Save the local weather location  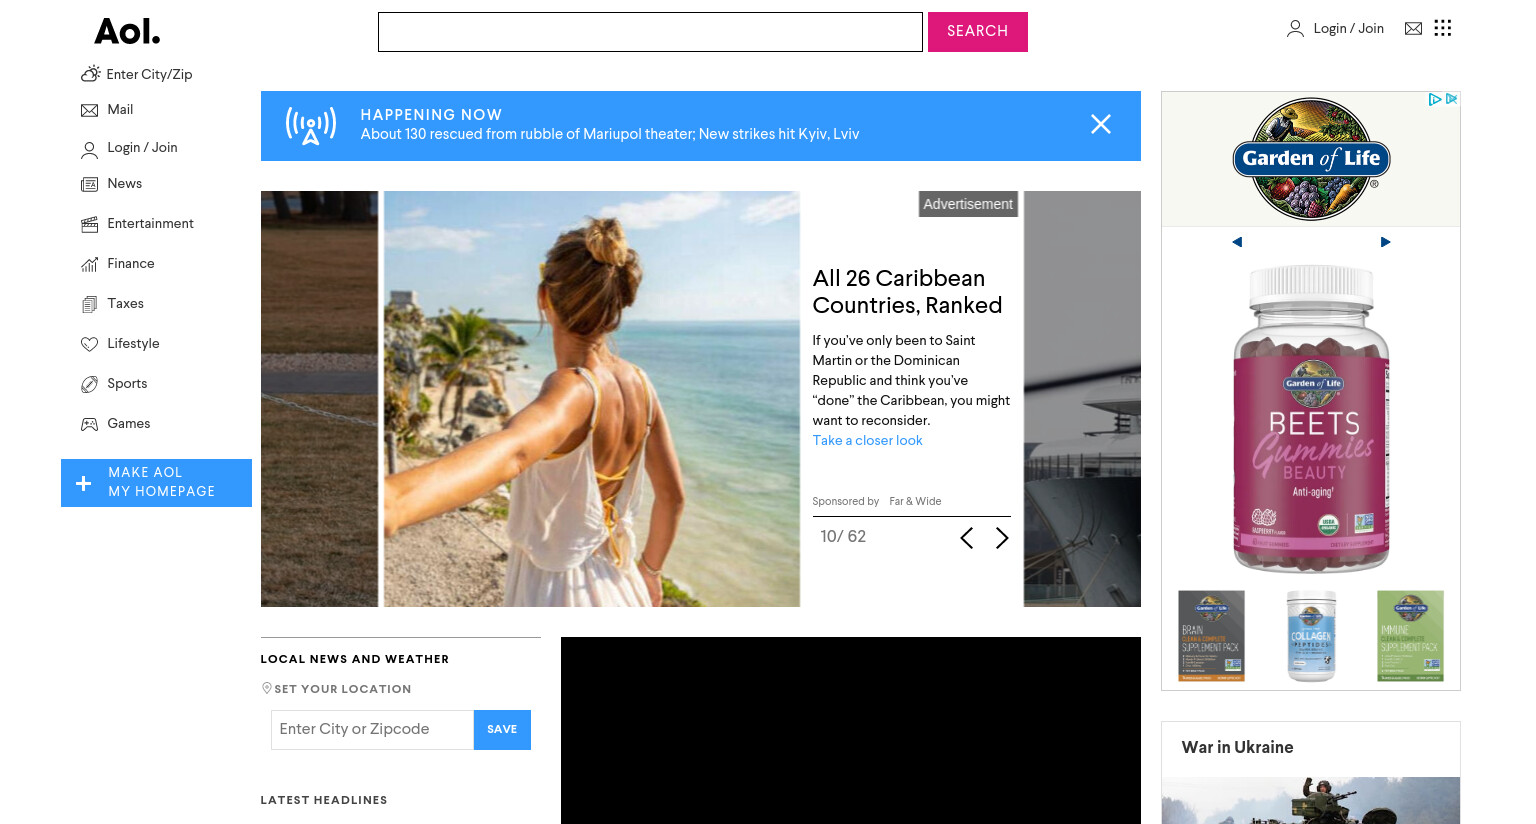(x=502, y=730)
